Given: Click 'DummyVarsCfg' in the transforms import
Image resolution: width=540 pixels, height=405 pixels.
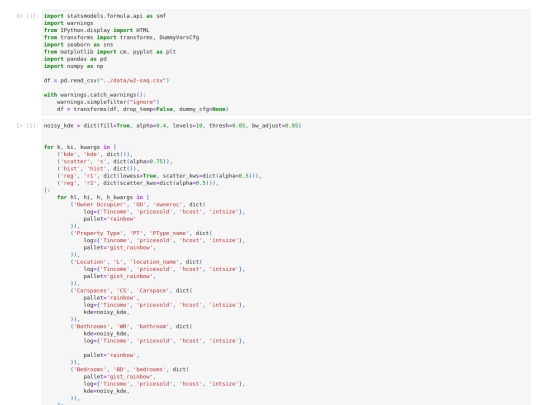Looking at the screenshot, I should 179,38.
